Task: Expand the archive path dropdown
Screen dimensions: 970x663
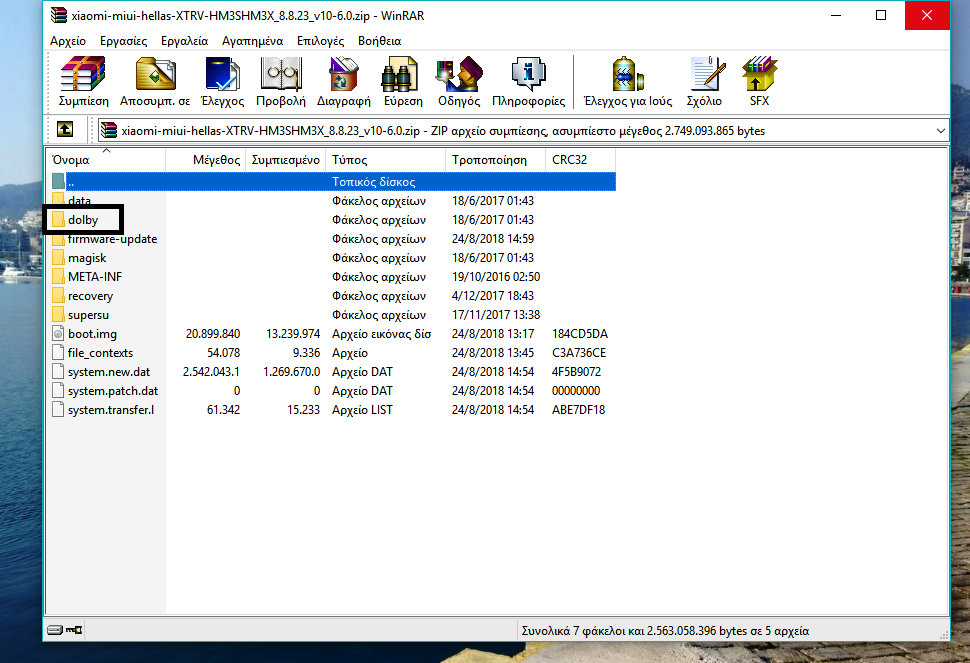Action: tap(939, 131)
